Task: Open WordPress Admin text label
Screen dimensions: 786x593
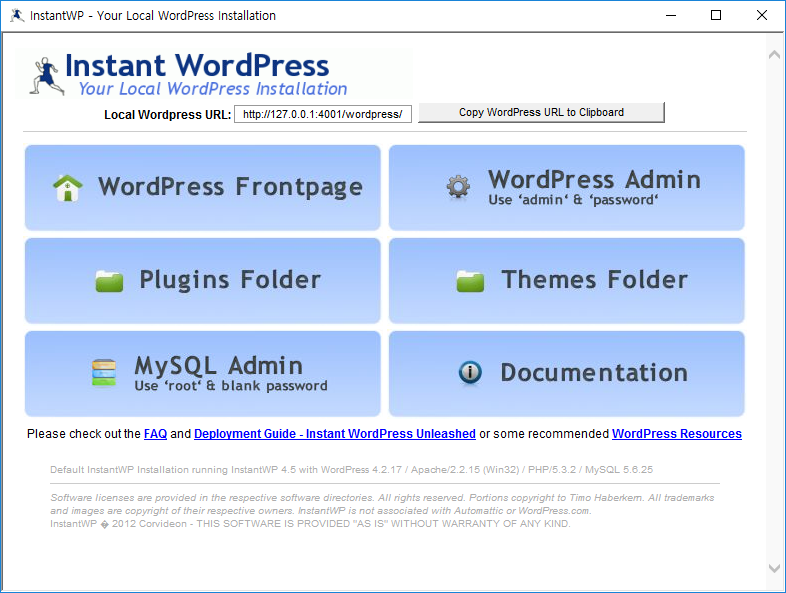Action: [594, 180]
